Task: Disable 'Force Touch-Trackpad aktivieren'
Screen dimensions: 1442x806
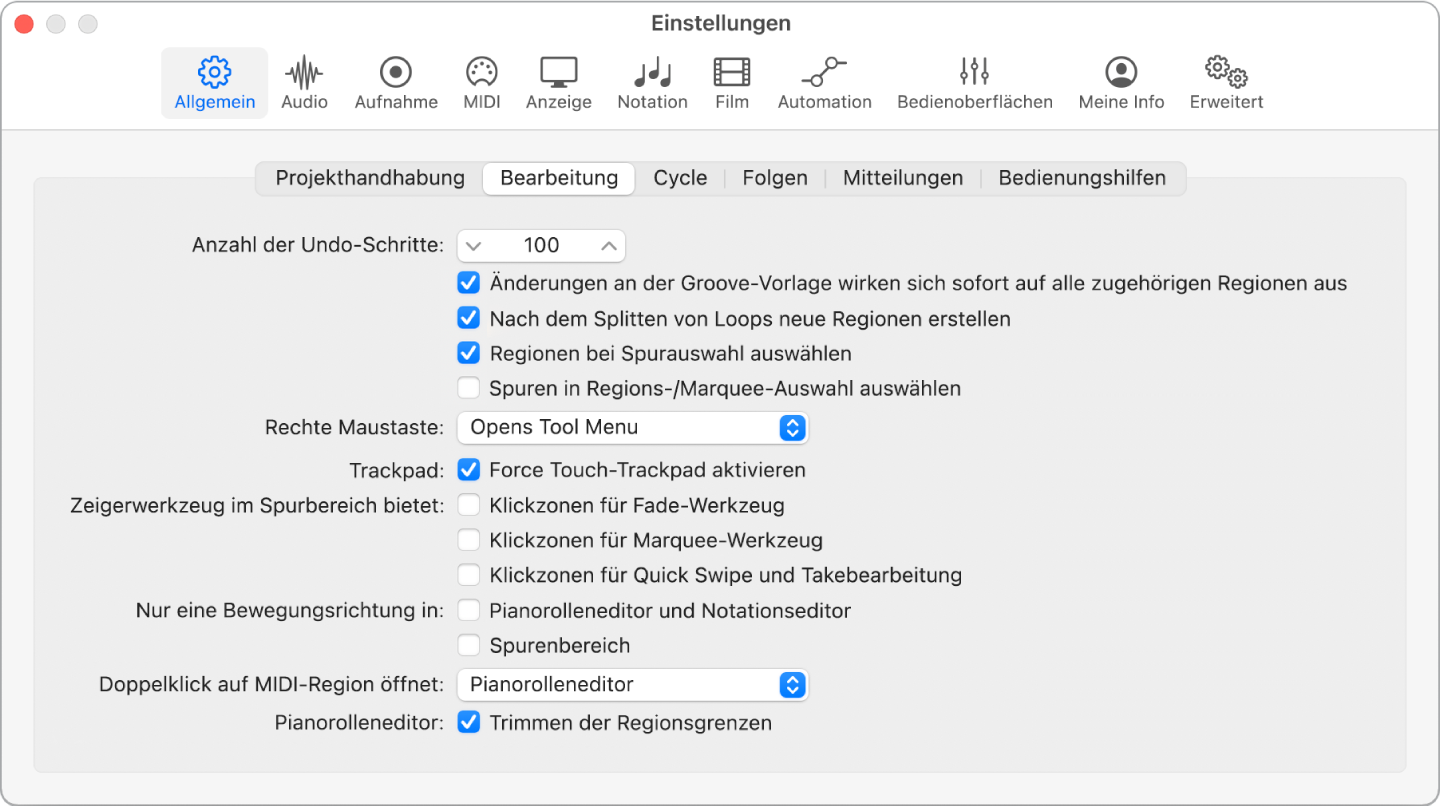Action: (468, 469)
